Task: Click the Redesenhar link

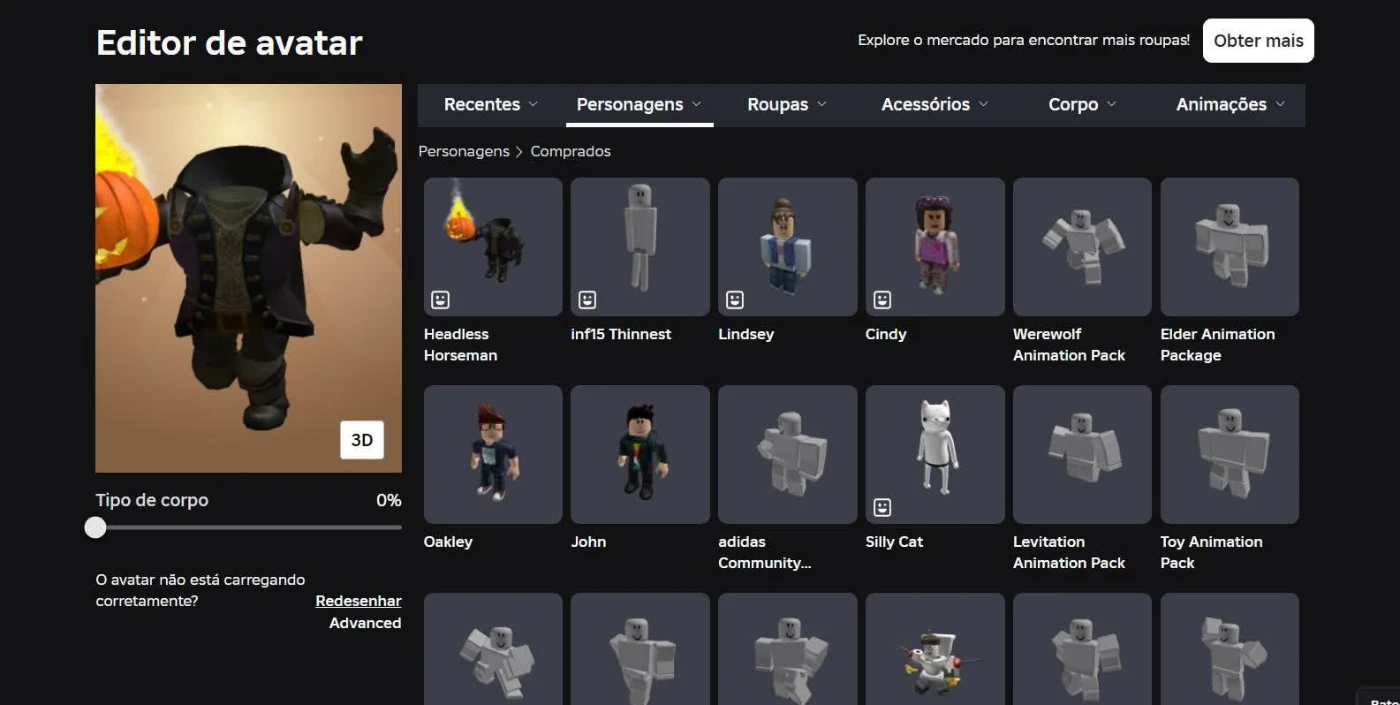Action: [358, 601]
